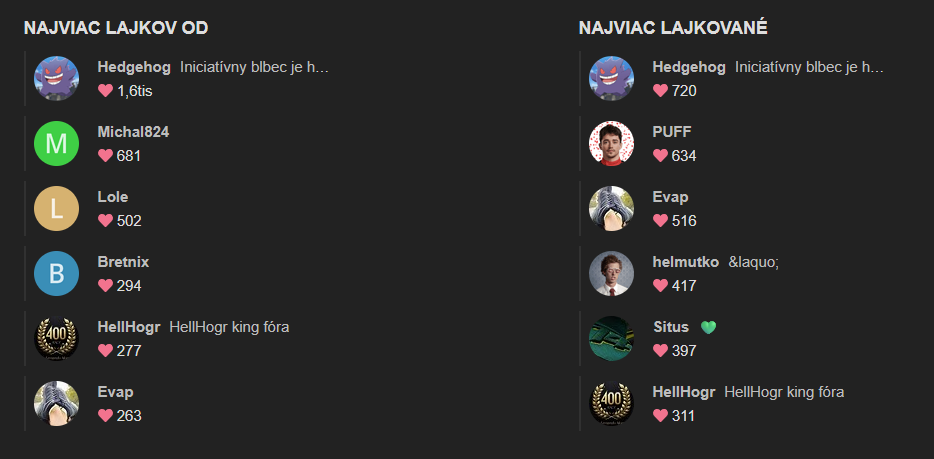The image size is (934, 459).
Task: Open Lole's tan L avatar
Action: [x=57, y=208]
